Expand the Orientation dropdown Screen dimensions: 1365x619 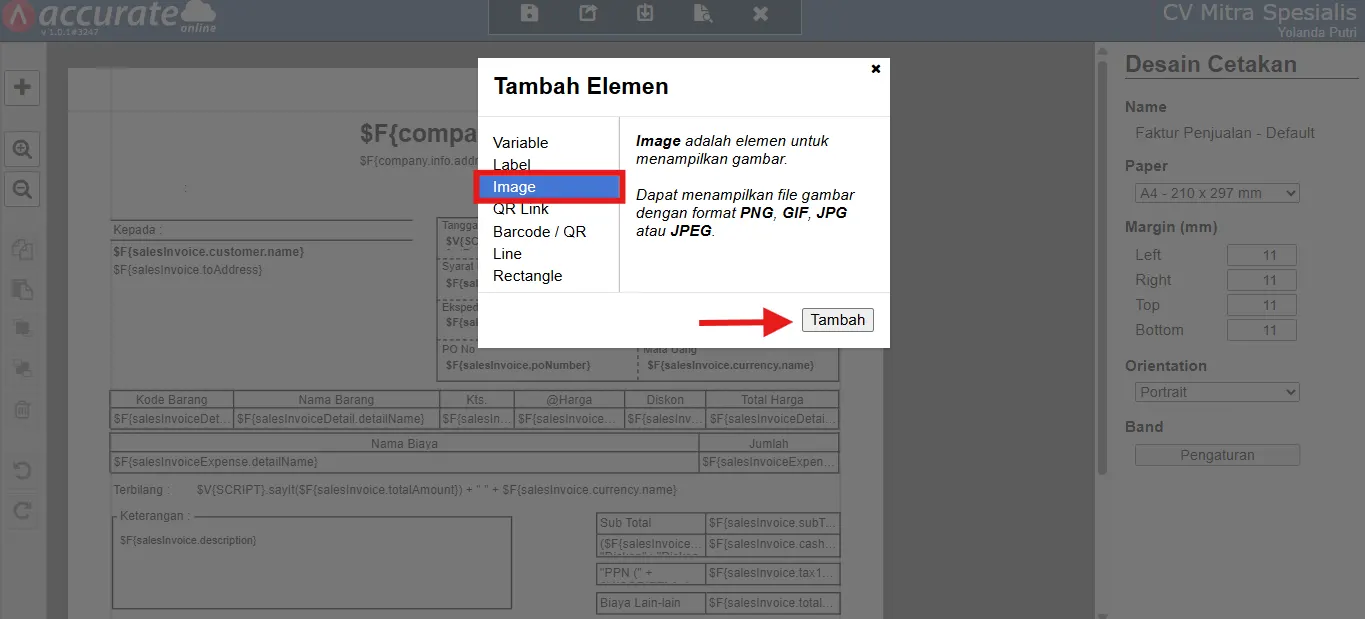pyautogui.click(x=1217, y=392)
